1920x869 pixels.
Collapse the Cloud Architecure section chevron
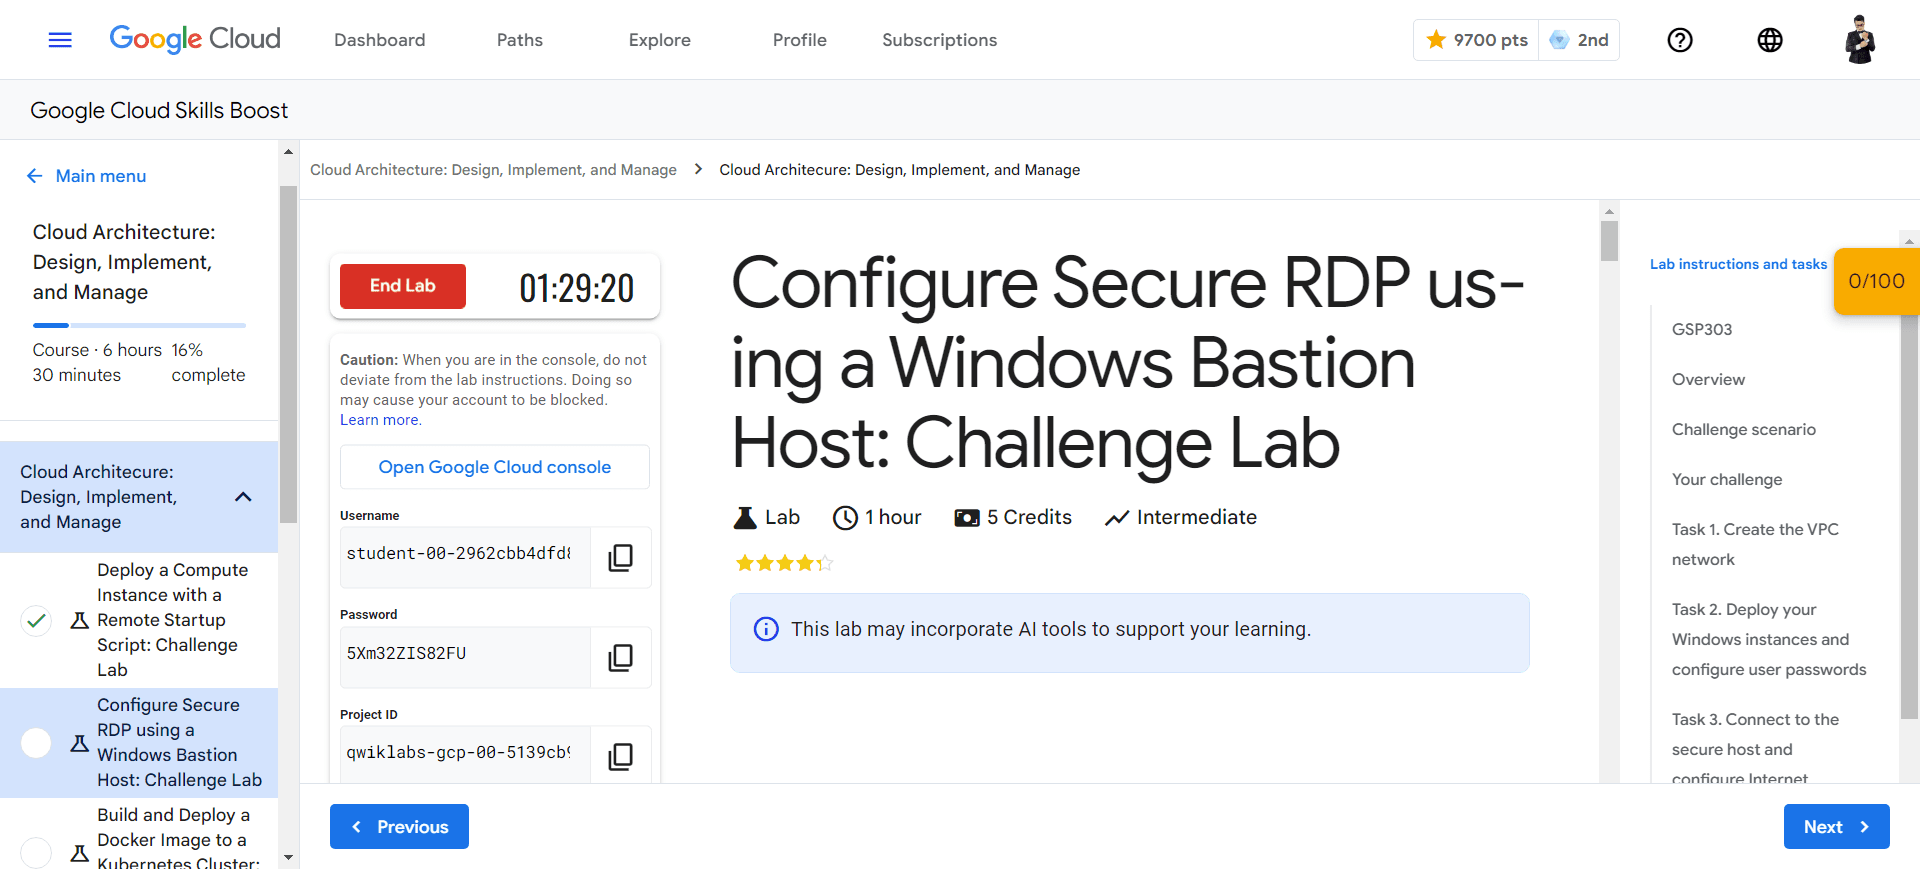tap(243, 497)
